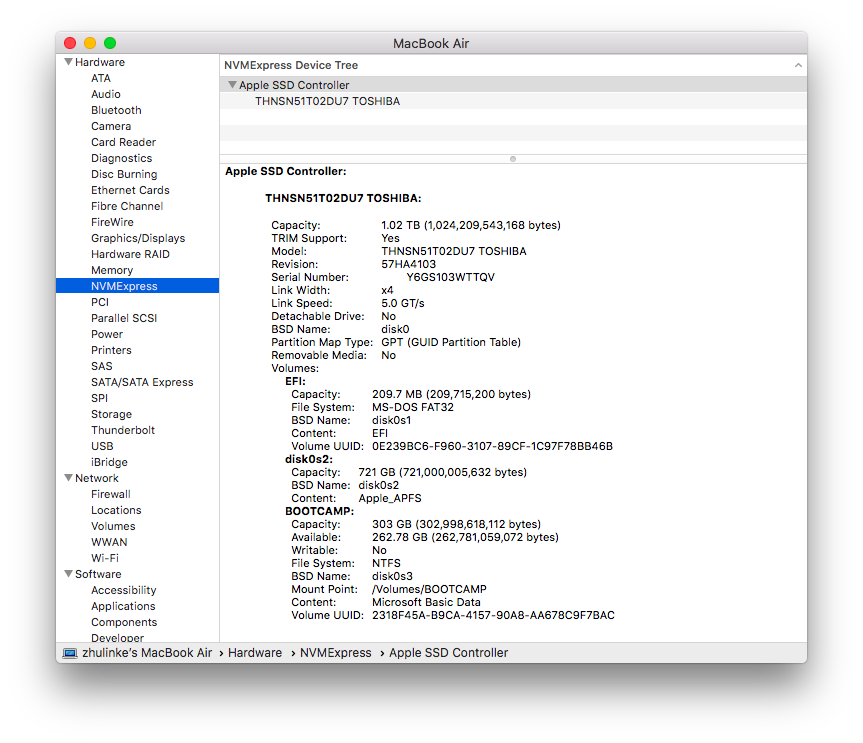The width and height of the screenshot is (863, 743).
Task: Click the pane divider handle dot
Action: (513, 159)
